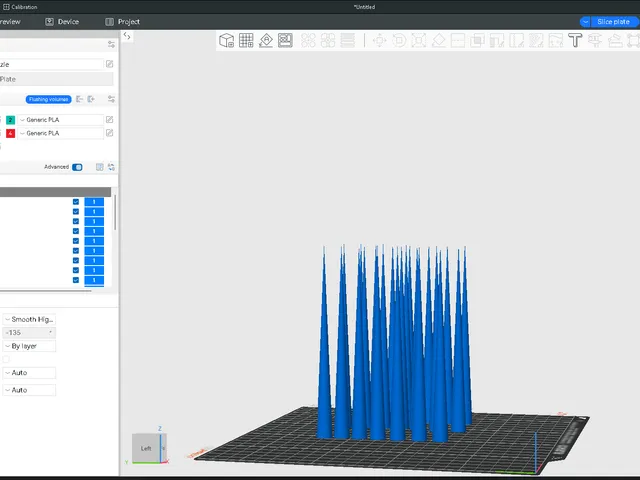Switch to the Preview tab
Image resolution: width=640 pixels, height=480 pixels.
[10, 22]
